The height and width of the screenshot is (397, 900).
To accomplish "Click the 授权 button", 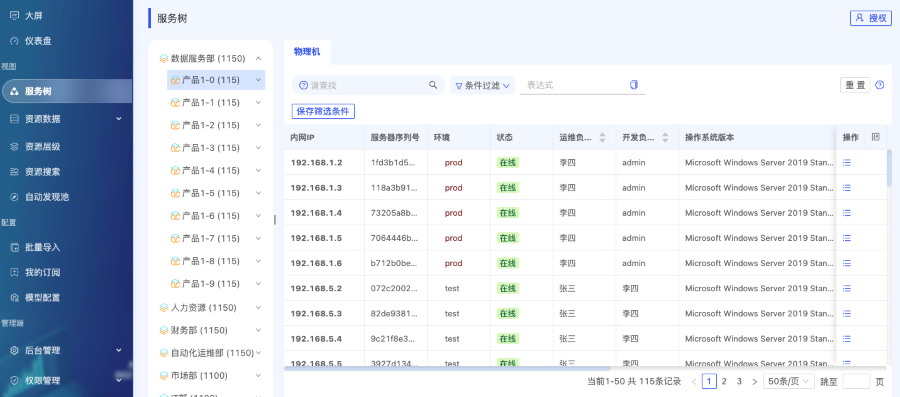I will pyautogui.click(x=871, y=18).
